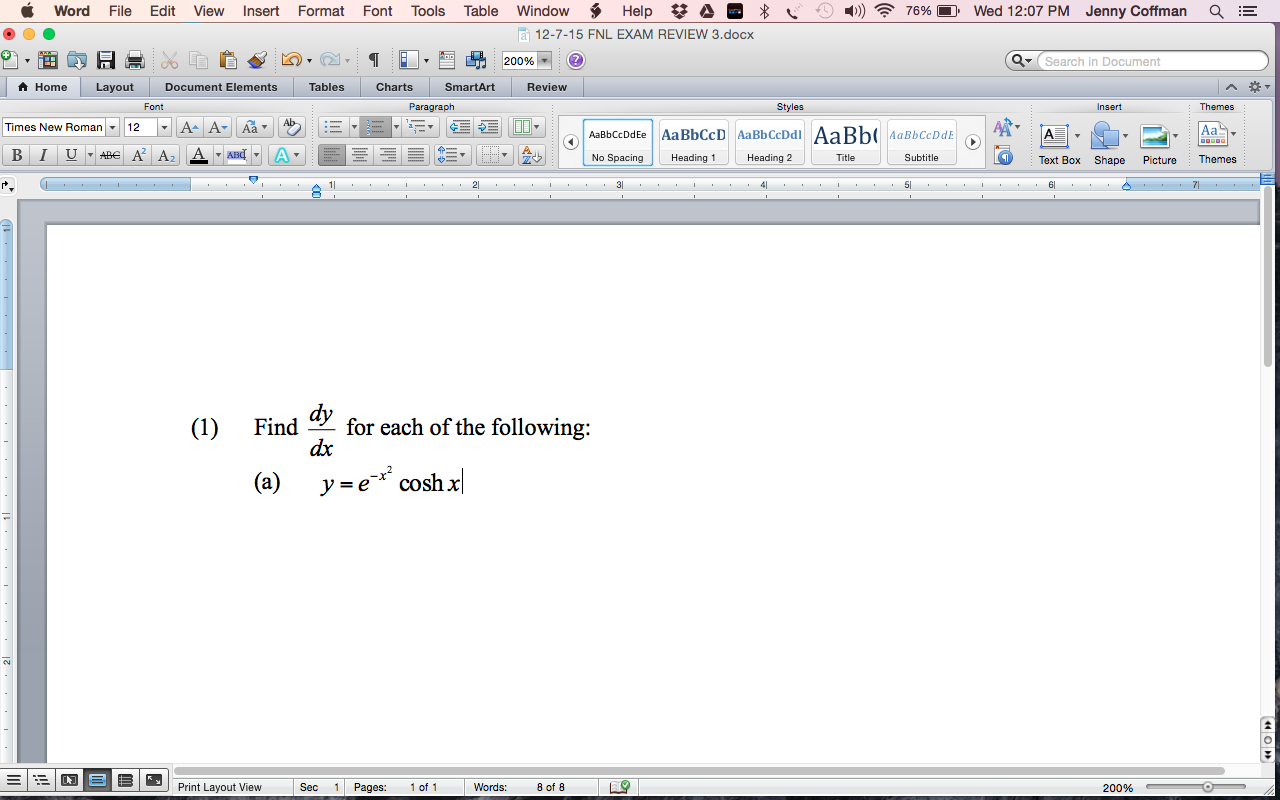This screenshot has height=800, width=1280.
Task: Toggle bold formatting
Action: click(x=16, y=155)
